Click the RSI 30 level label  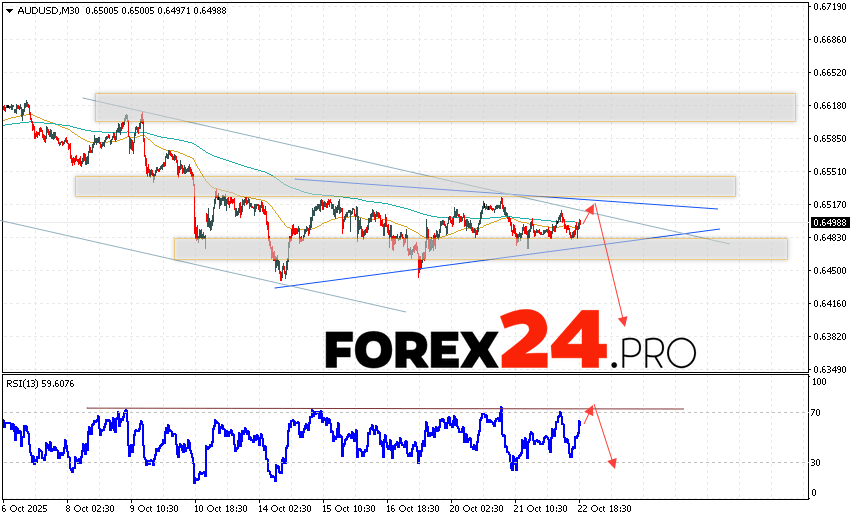tap(817, 462)
